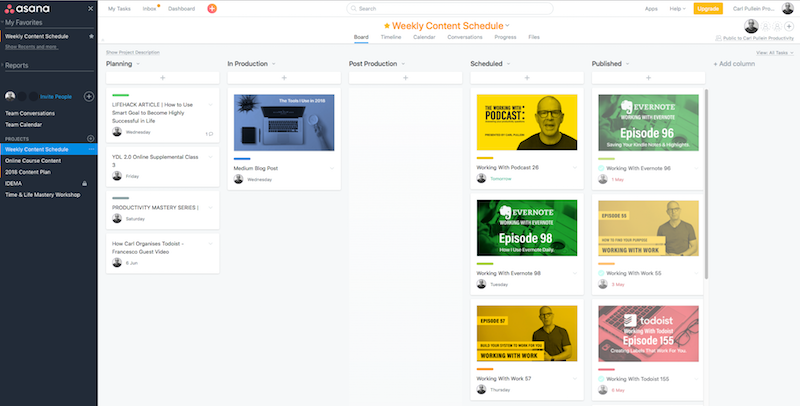Toggle completion check on Working With Evernote 96
This screenshot has height=406, width=800.
point(601,168)
